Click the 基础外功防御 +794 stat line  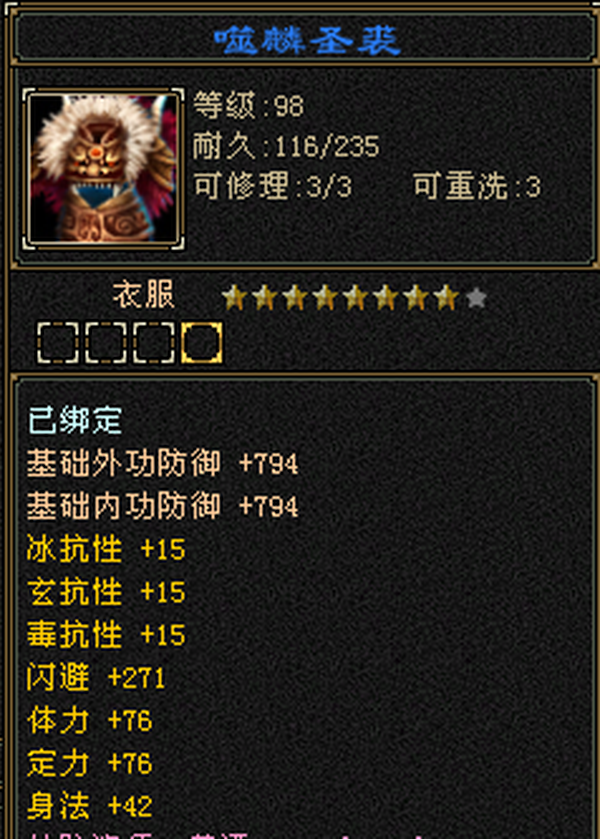click(x=163, y=463)
